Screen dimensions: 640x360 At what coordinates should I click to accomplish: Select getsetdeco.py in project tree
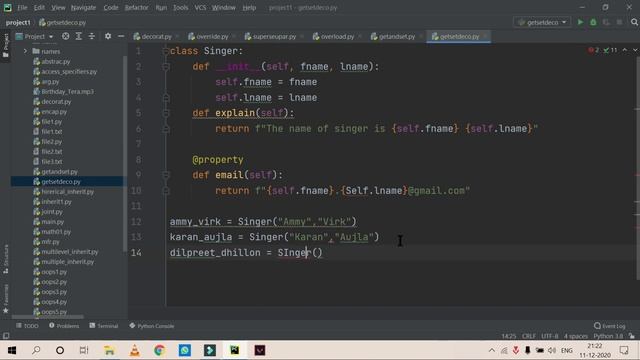point(61,182)
